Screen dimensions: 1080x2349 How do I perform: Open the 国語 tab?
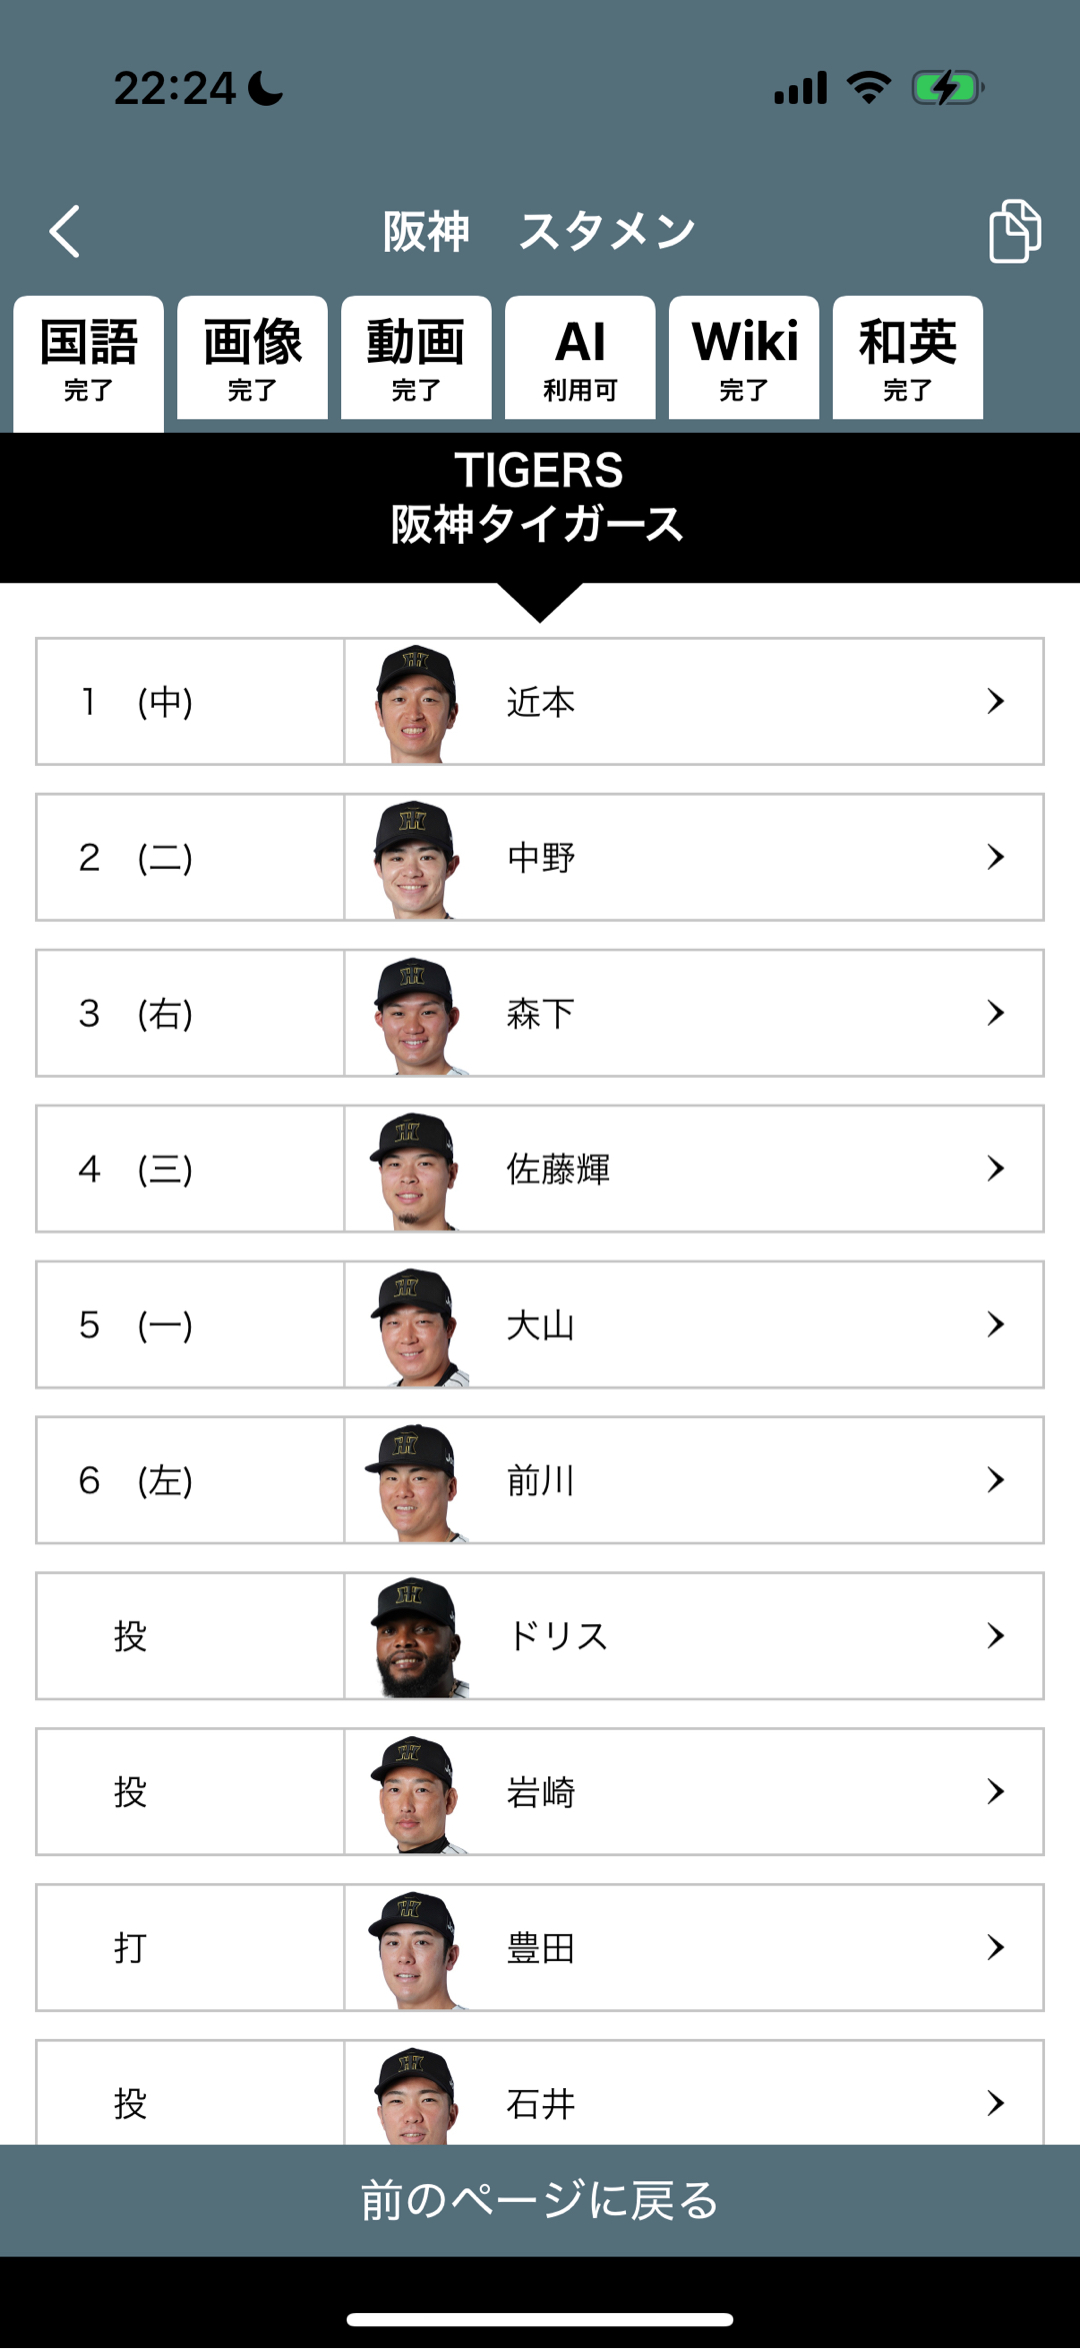(x=88, y=360)
